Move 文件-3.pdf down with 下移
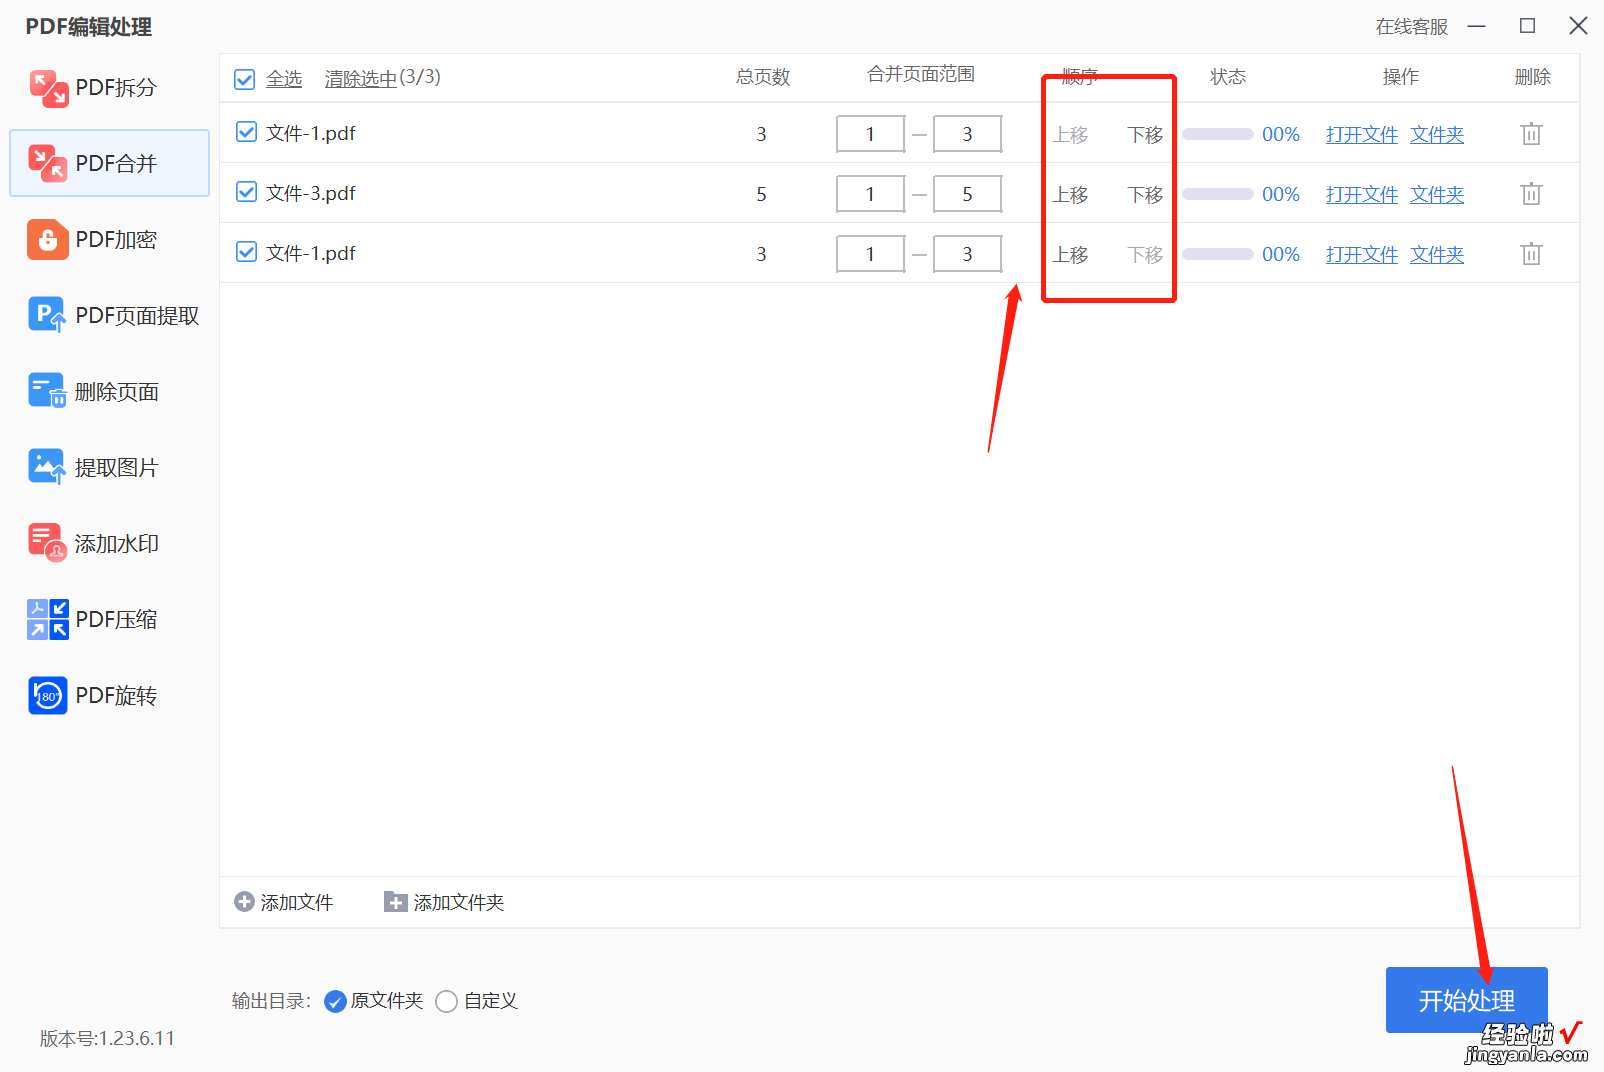The width and height of the screenshot is (1604, 1072). pos(1145,195)
